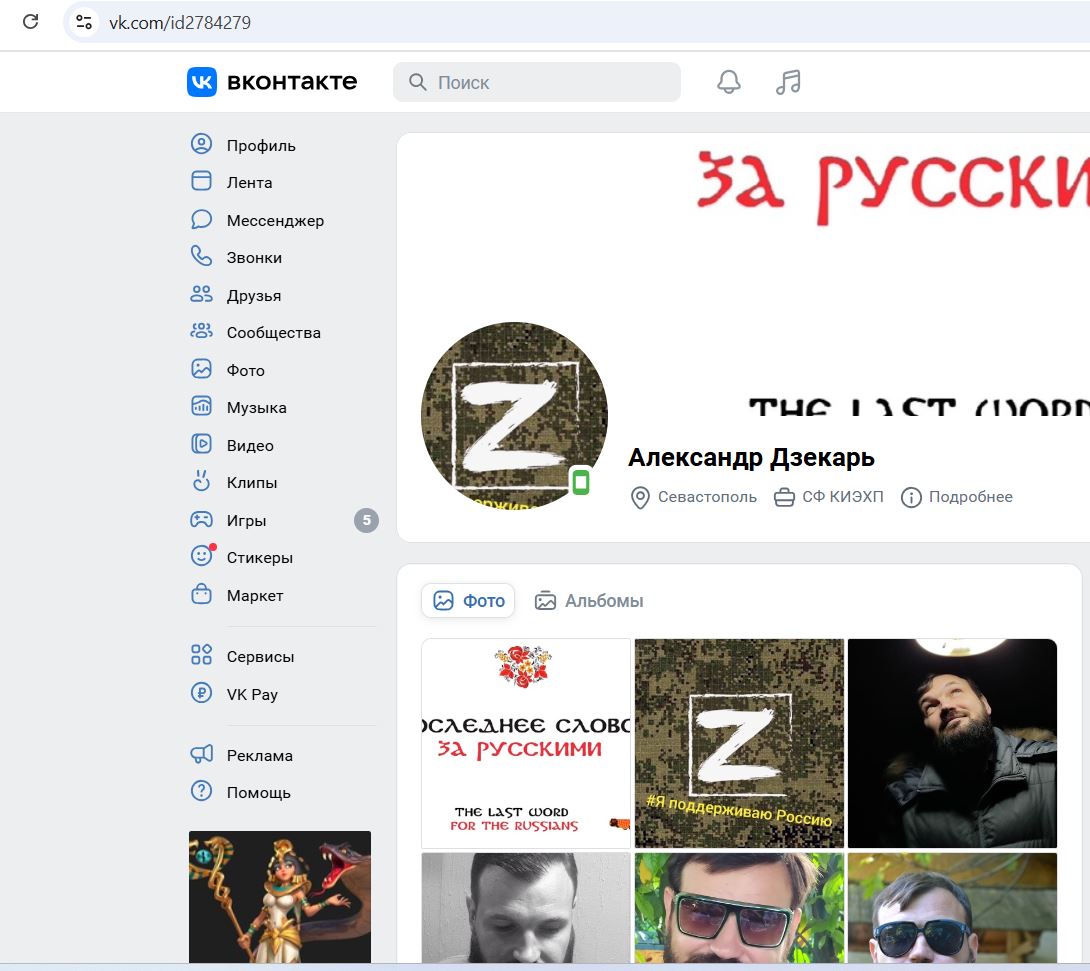This screenshot has width=1090, height=971.
Task: Click the Маркет shopping bag icon
Action: tap(202, 594)
